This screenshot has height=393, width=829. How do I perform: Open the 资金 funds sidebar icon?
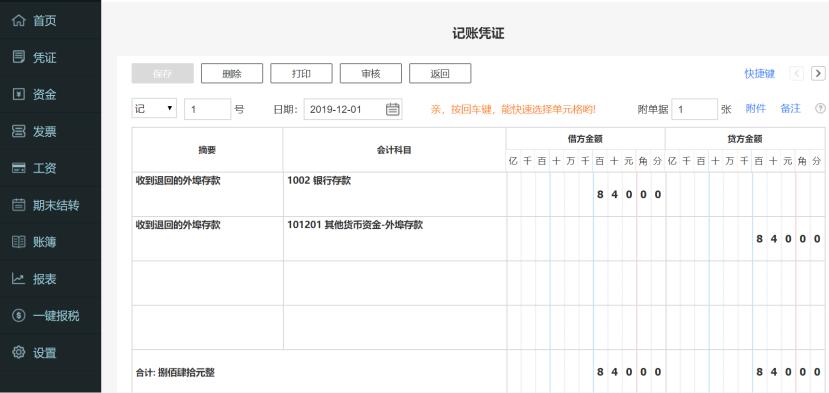point(19,94)
